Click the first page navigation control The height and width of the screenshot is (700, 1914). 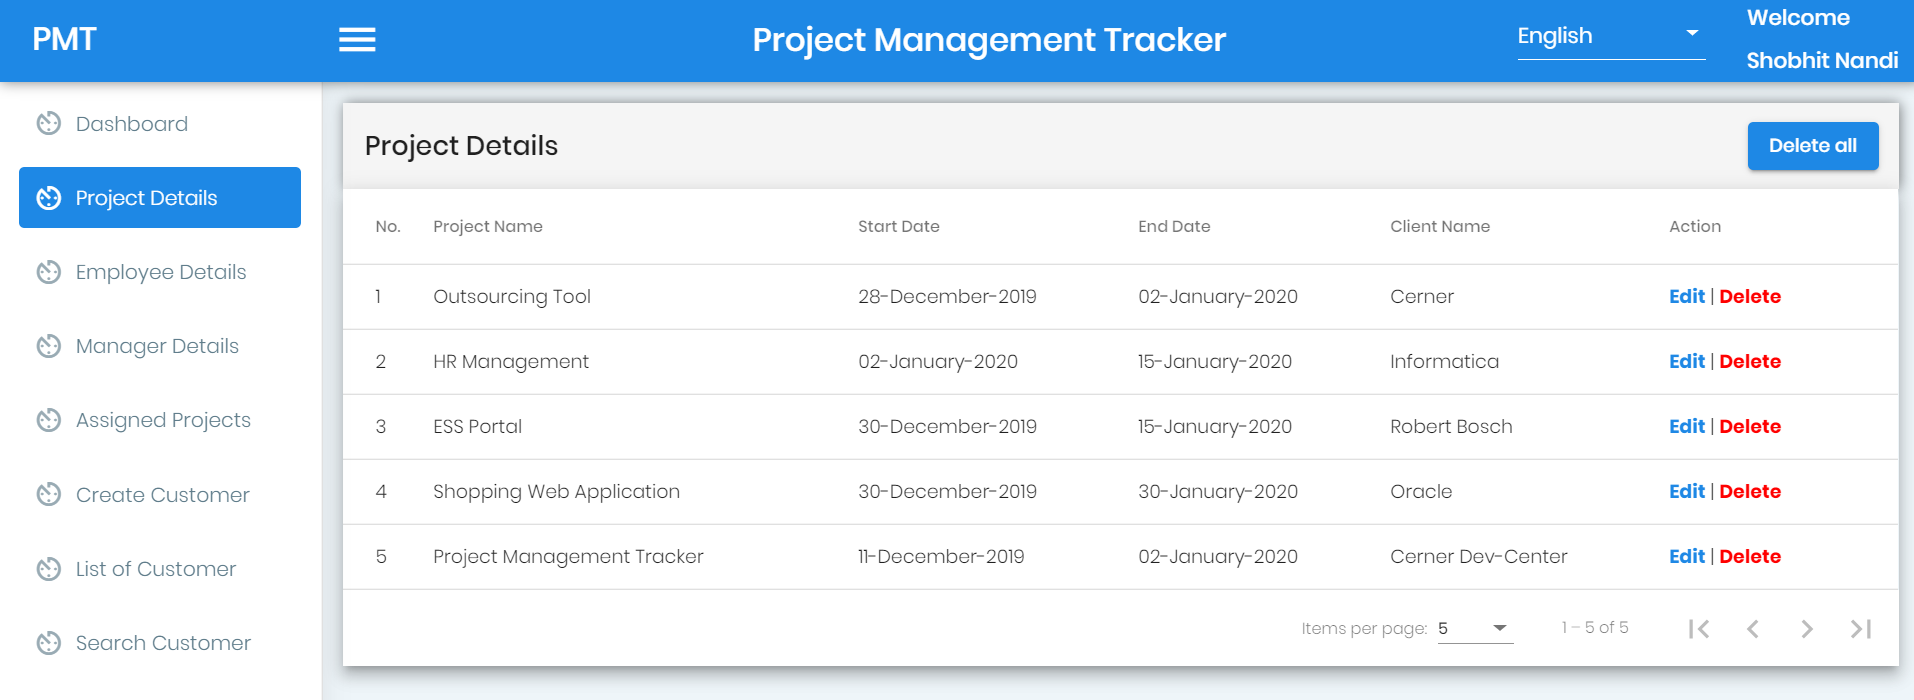coord(1699,628)
